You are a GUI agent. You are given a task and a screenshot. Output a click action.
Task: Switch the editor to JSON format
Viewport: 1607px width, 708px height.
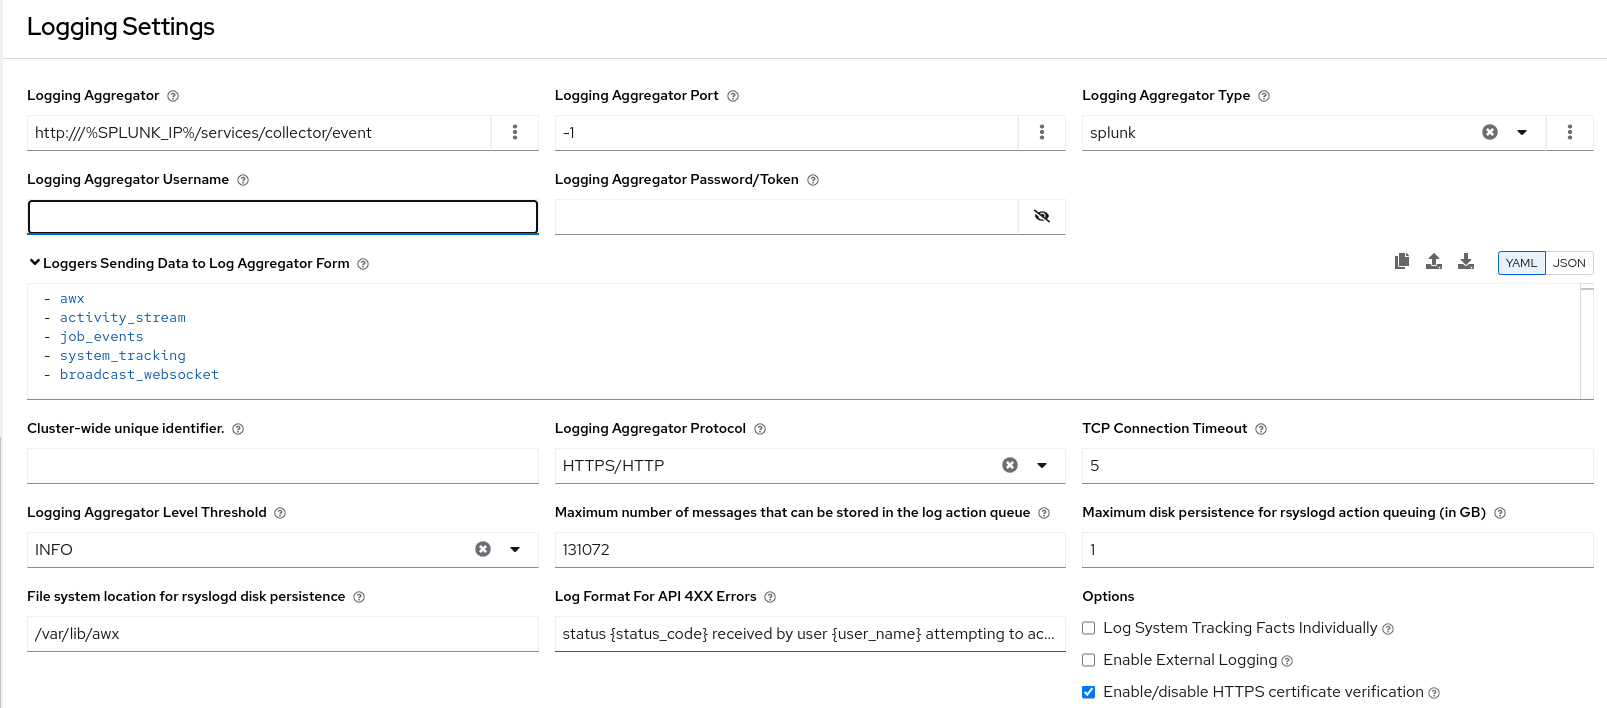click(1569, 263)
